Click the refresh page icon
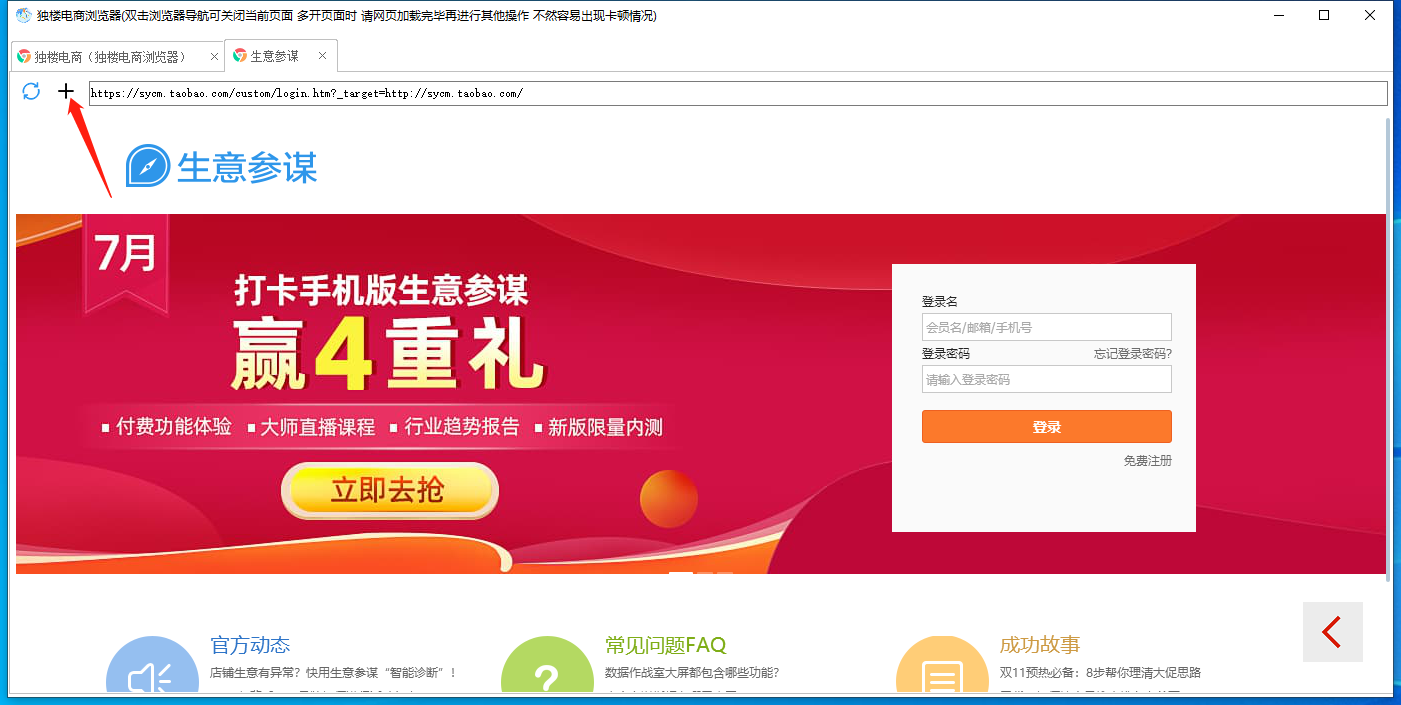 [31, 92]
